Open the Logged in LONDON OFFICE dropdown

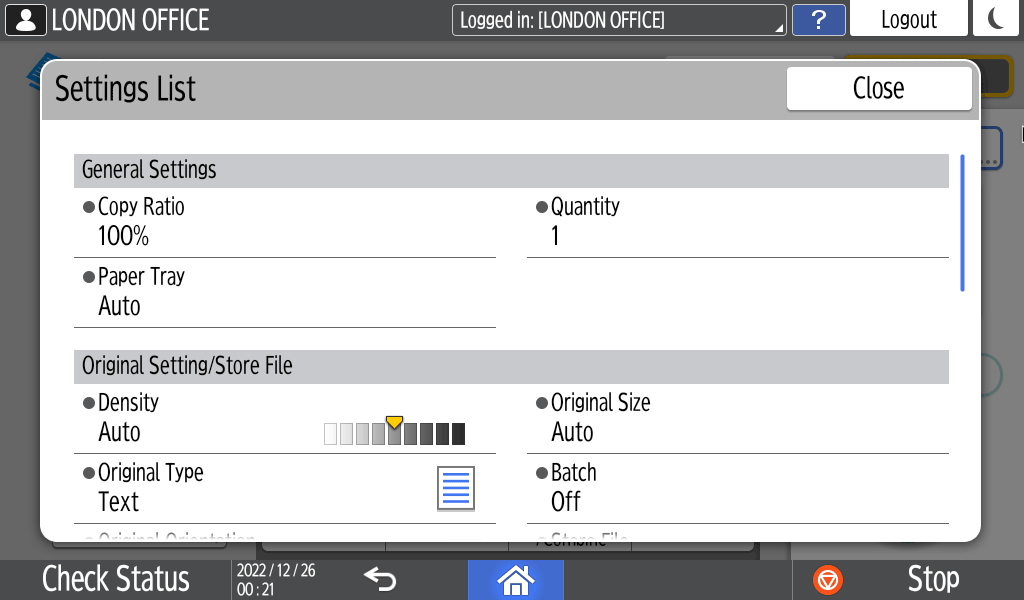pyautogui.click(x=619, y=19)
